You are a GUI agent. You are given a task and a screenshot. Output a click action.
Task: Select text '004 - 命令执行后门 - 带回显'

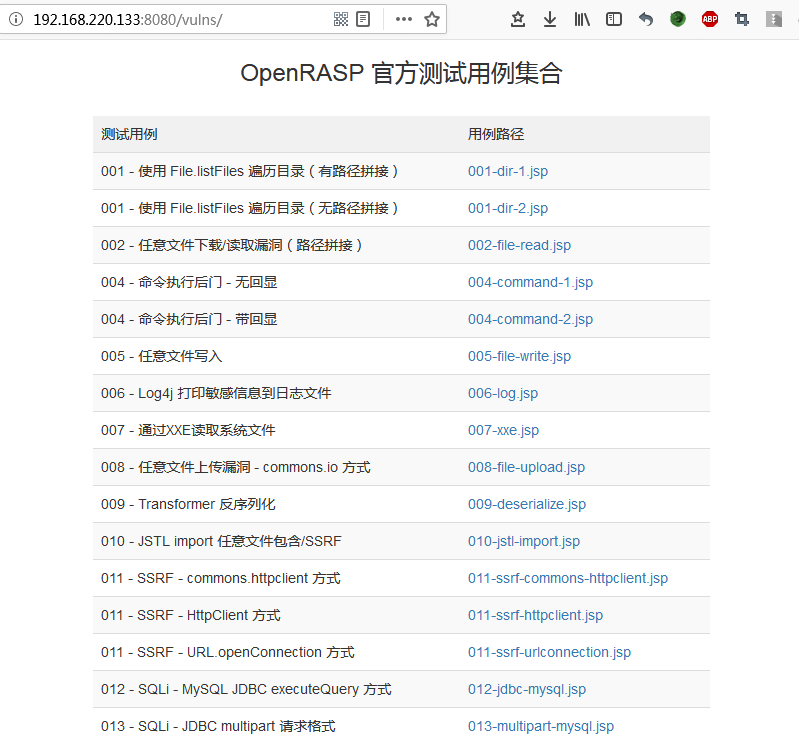[x=189, y=319]
